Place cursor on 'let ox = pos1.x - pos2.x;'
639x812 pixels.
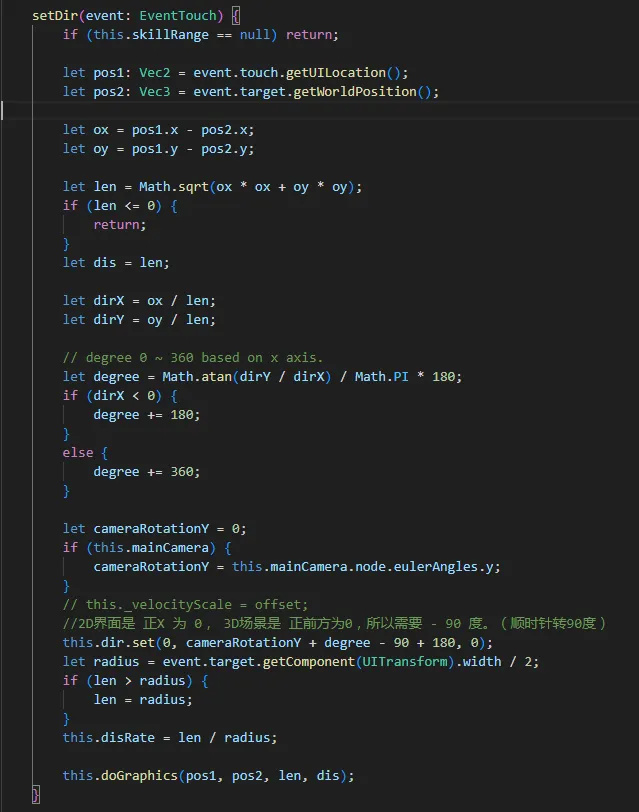point(158,129)
